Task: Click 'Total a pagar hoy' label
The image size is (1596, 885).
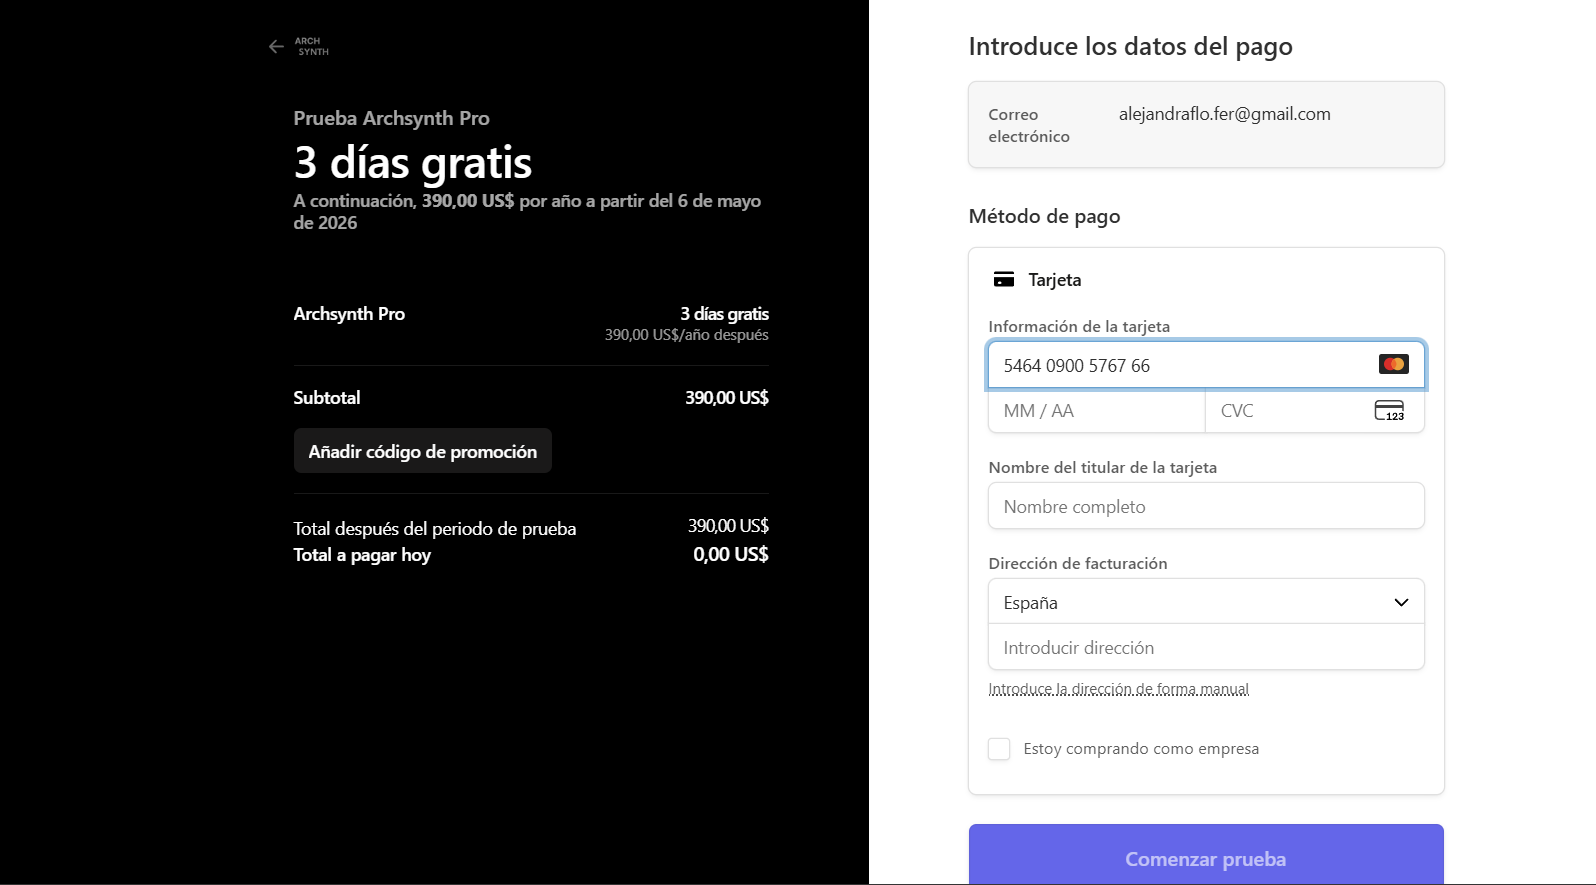Action: point(362,555)
